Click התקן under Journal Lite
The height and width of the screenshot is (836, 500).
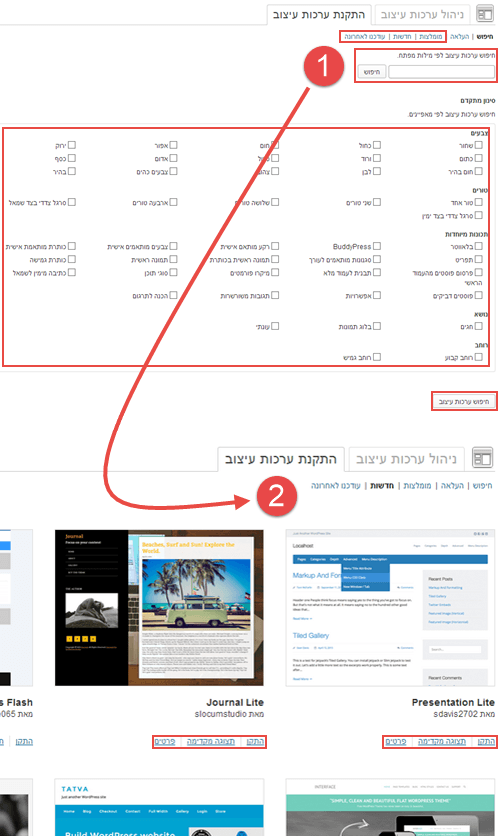(255, 742)
